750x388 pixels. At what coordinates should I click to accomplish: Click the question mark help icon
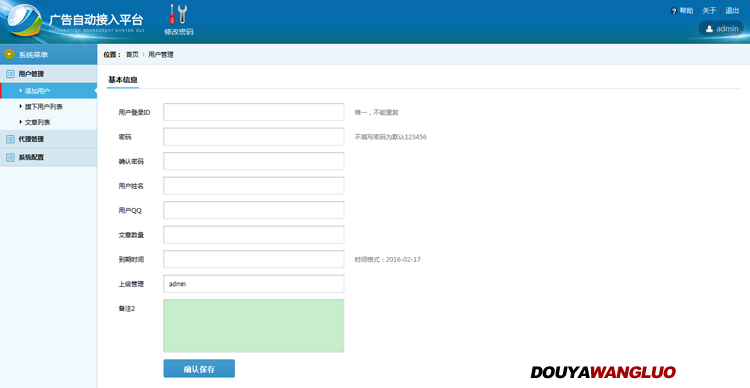tap(673, 11)
